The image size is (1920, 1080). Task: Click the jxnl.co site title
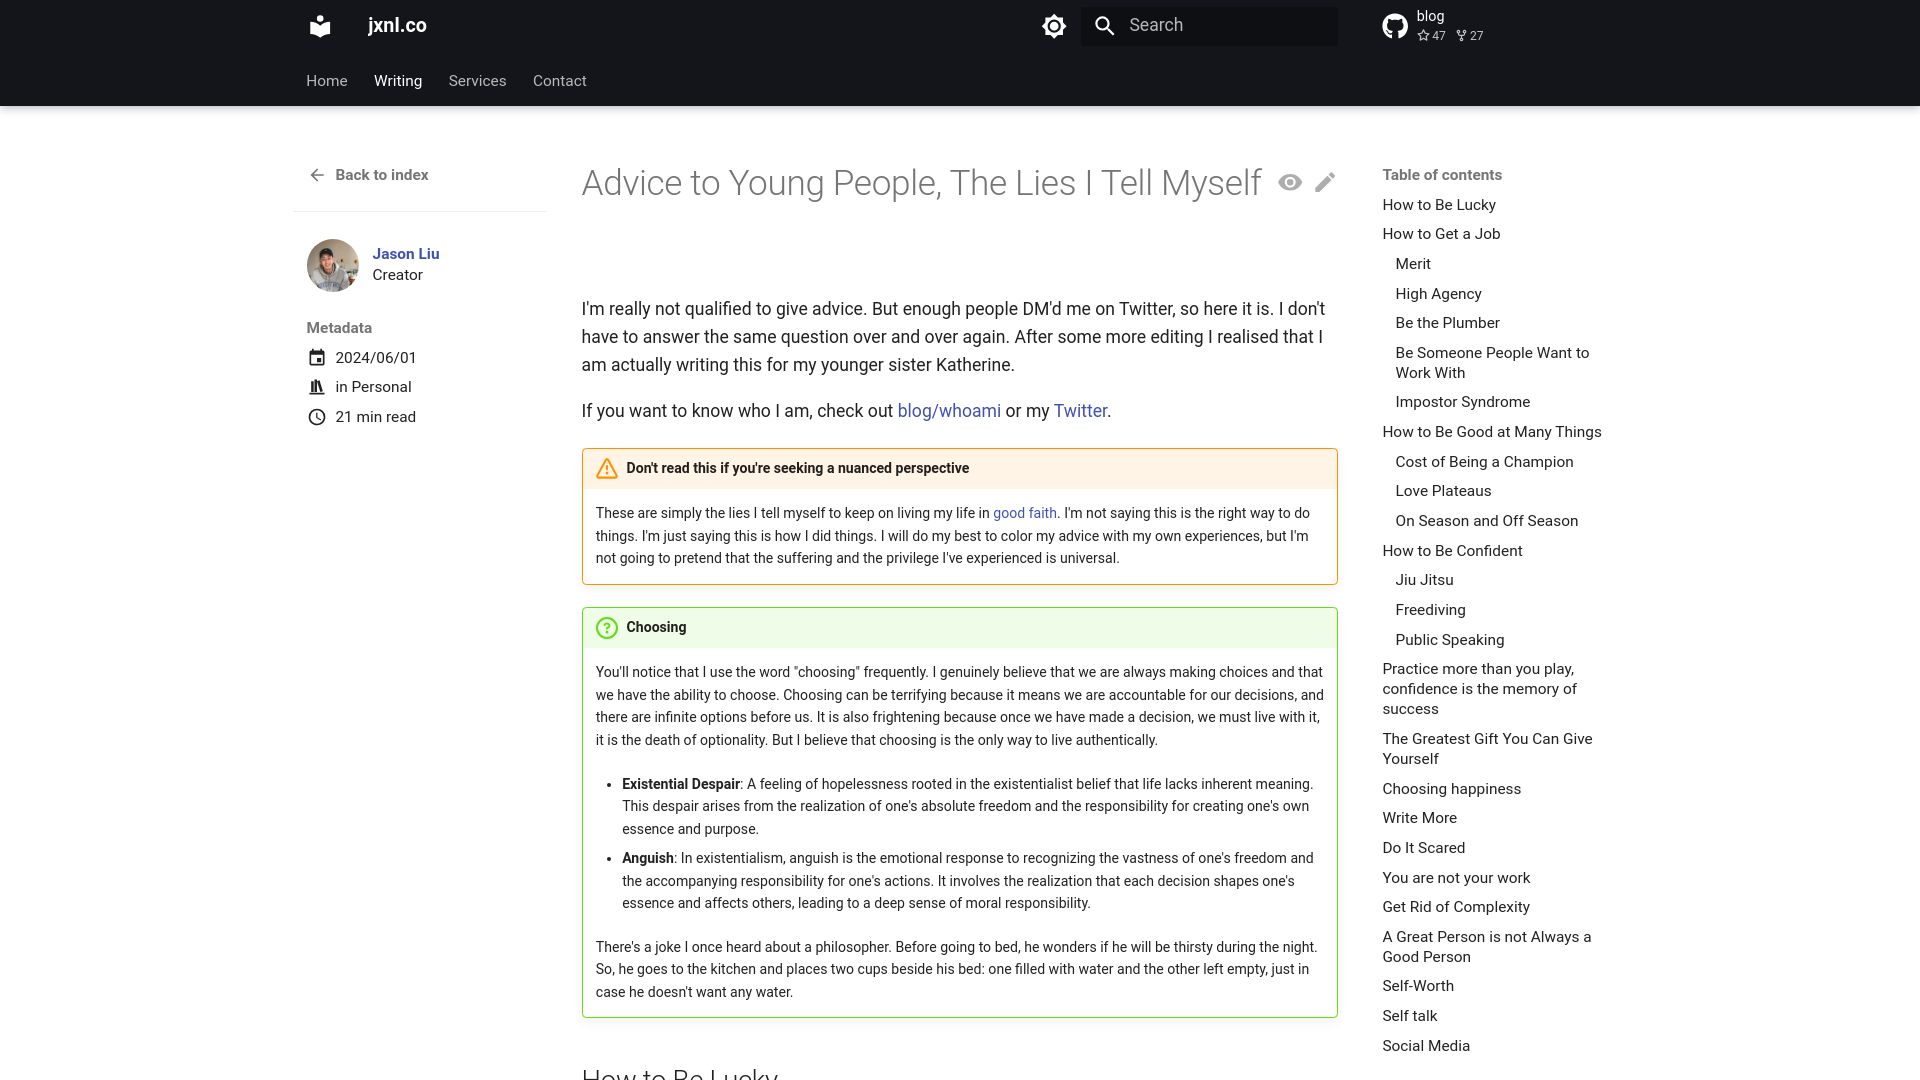click(x=397, y=26)
